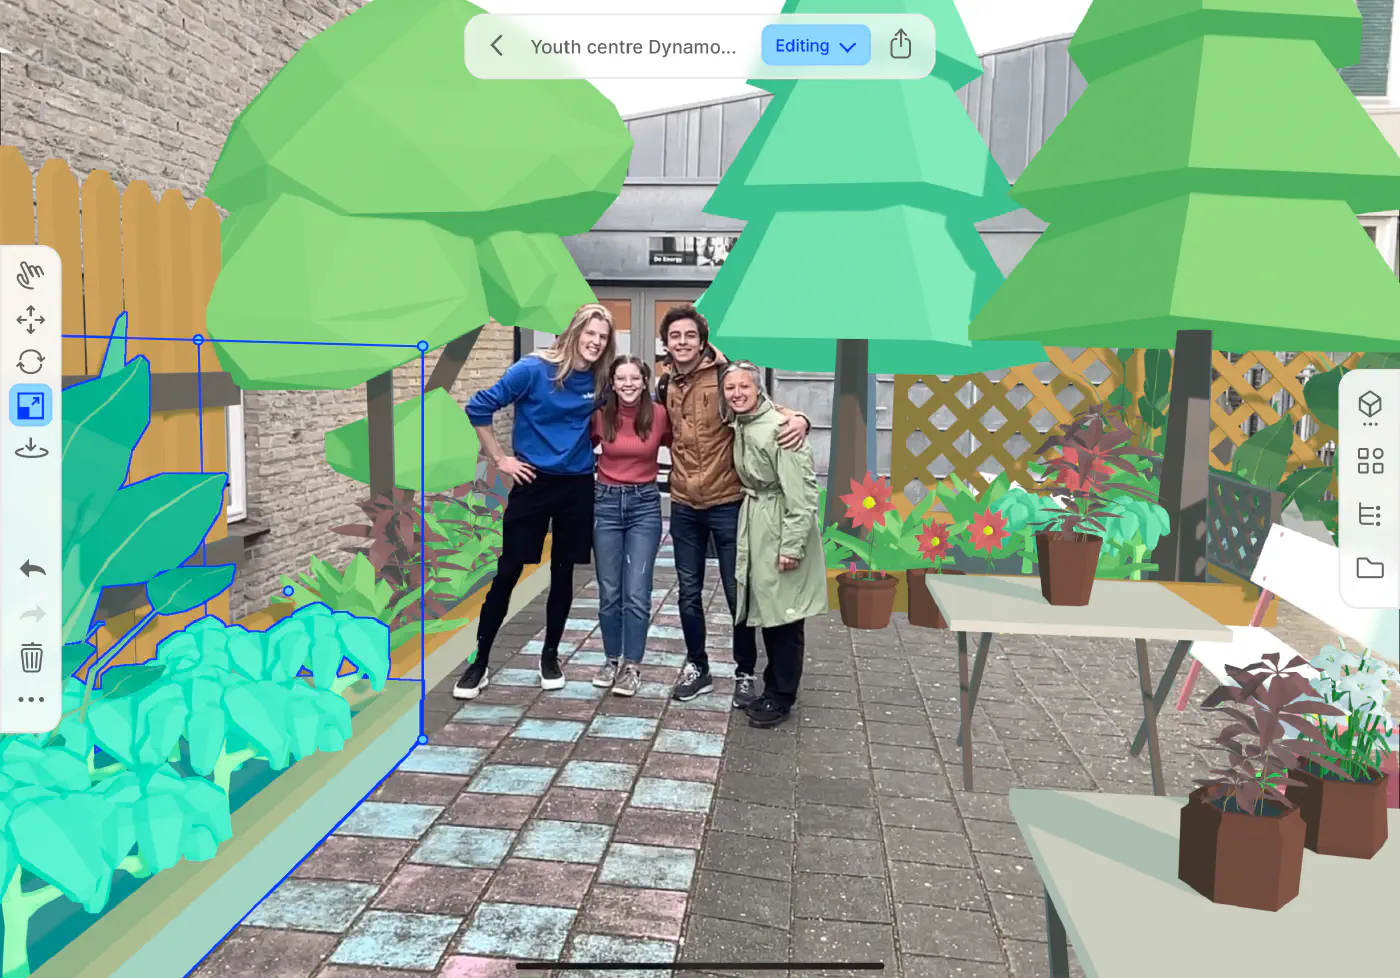Click top-right corner handle of selection box
The image size is (1400, 978).
[423, 346]
